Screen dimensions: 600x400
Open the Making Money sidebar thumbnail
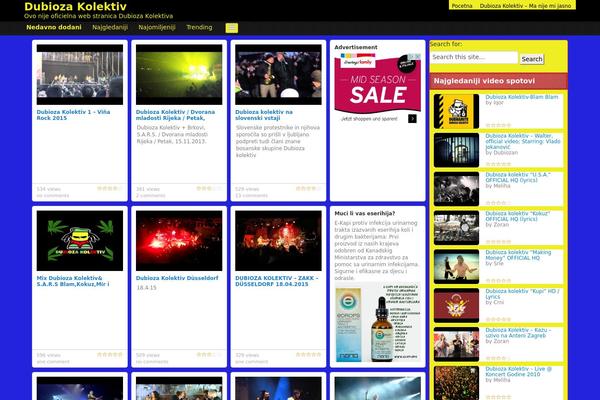click(x=457, y=267)
